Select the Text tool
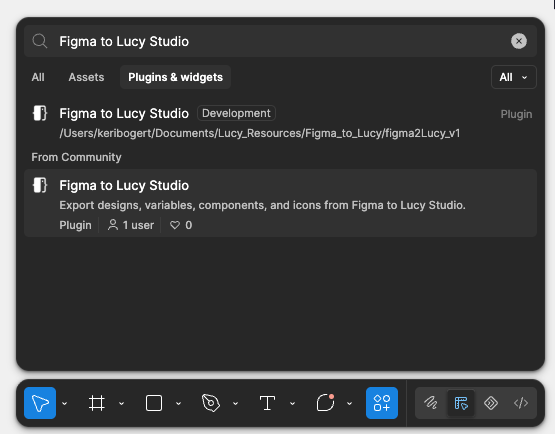This screenshot has width=555, height=434. pyautogui.click(x=267, y=403)
